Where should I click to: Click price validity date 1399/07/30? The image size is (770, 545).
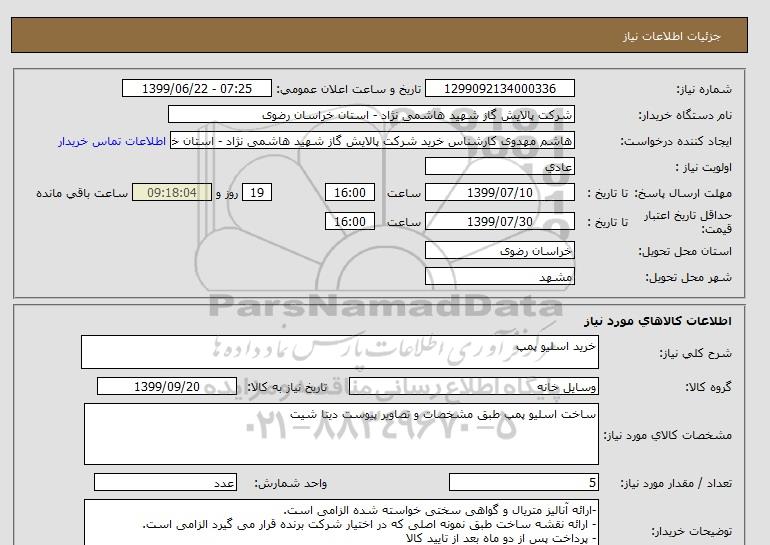(499, 221)
